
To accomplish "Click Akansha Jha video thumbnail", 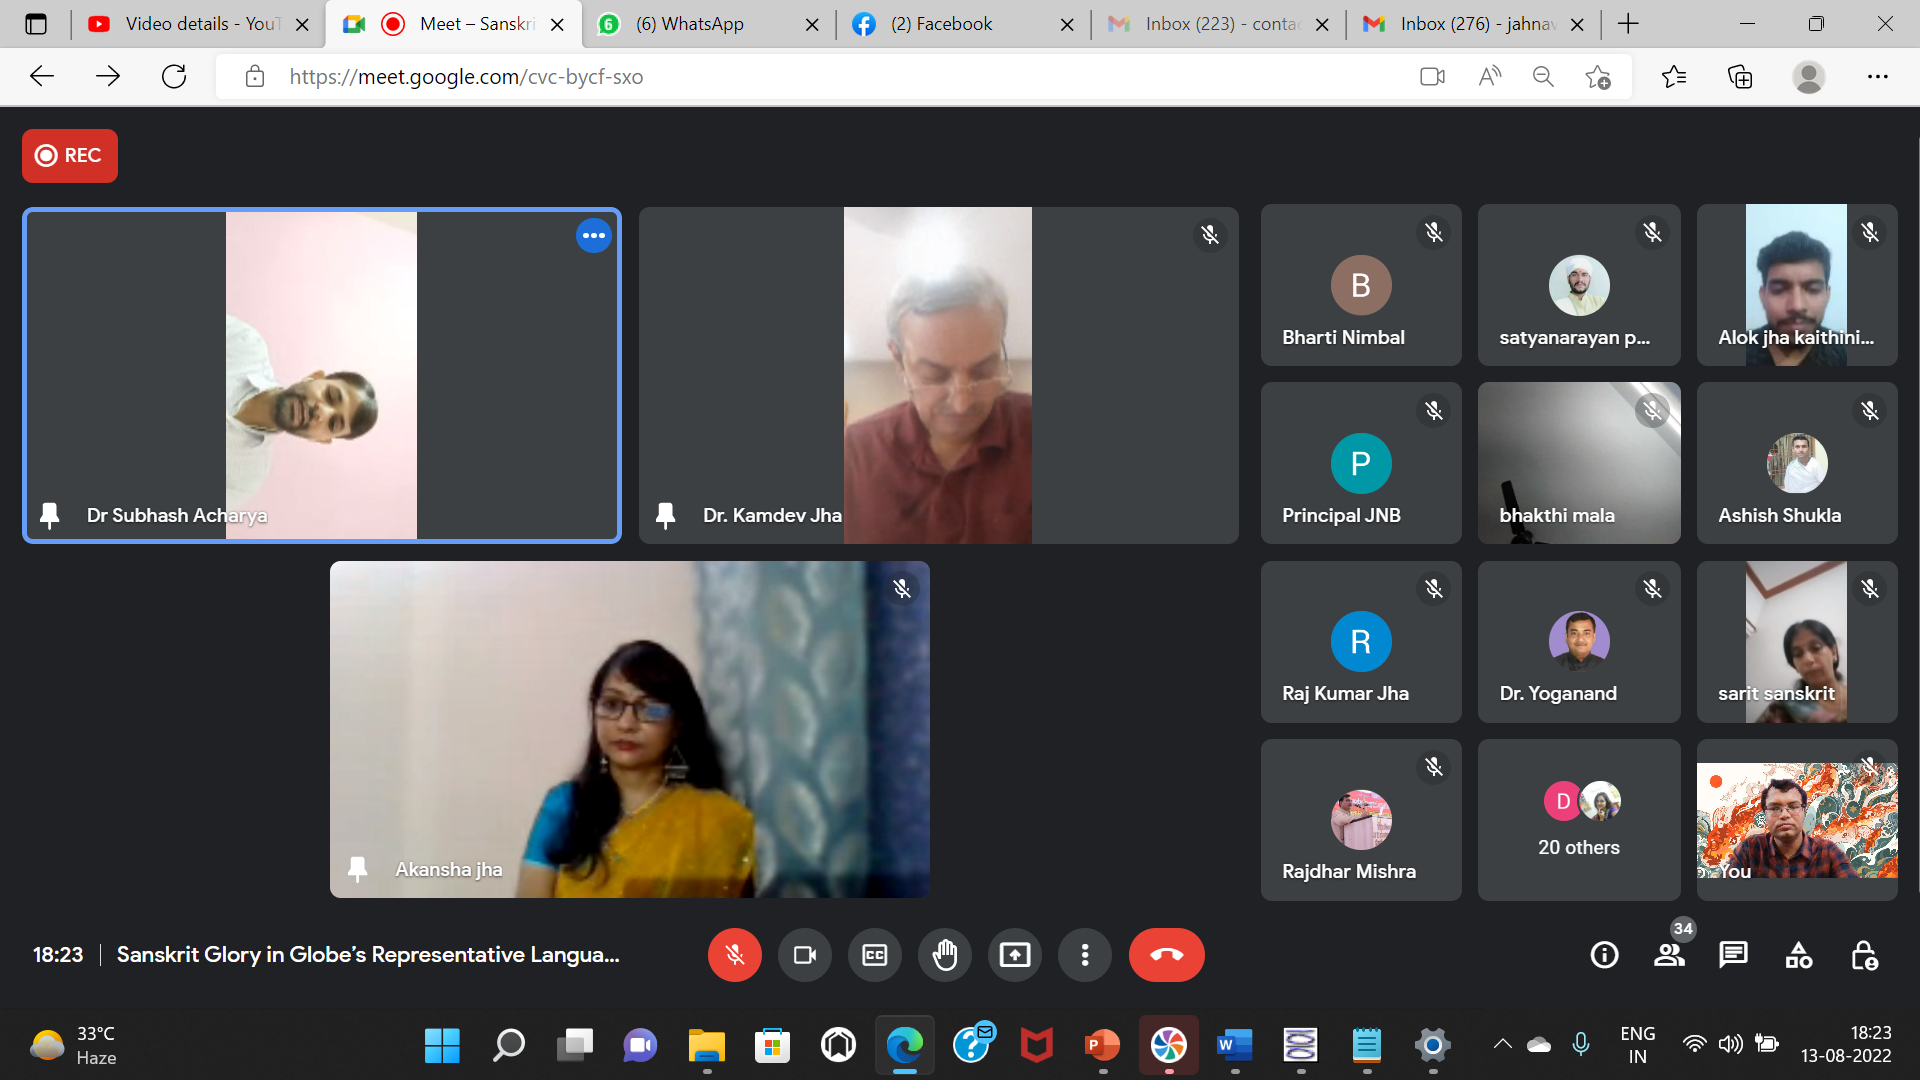I will (629, 729).
